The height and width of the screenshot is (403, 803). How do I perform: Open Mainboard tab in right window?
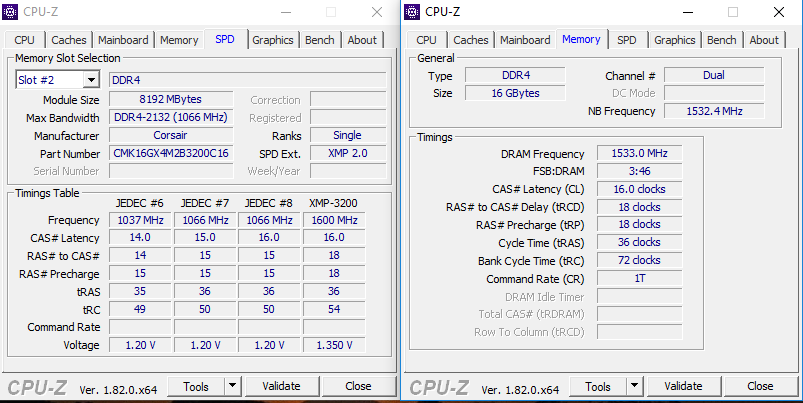(x=525, y=40)
